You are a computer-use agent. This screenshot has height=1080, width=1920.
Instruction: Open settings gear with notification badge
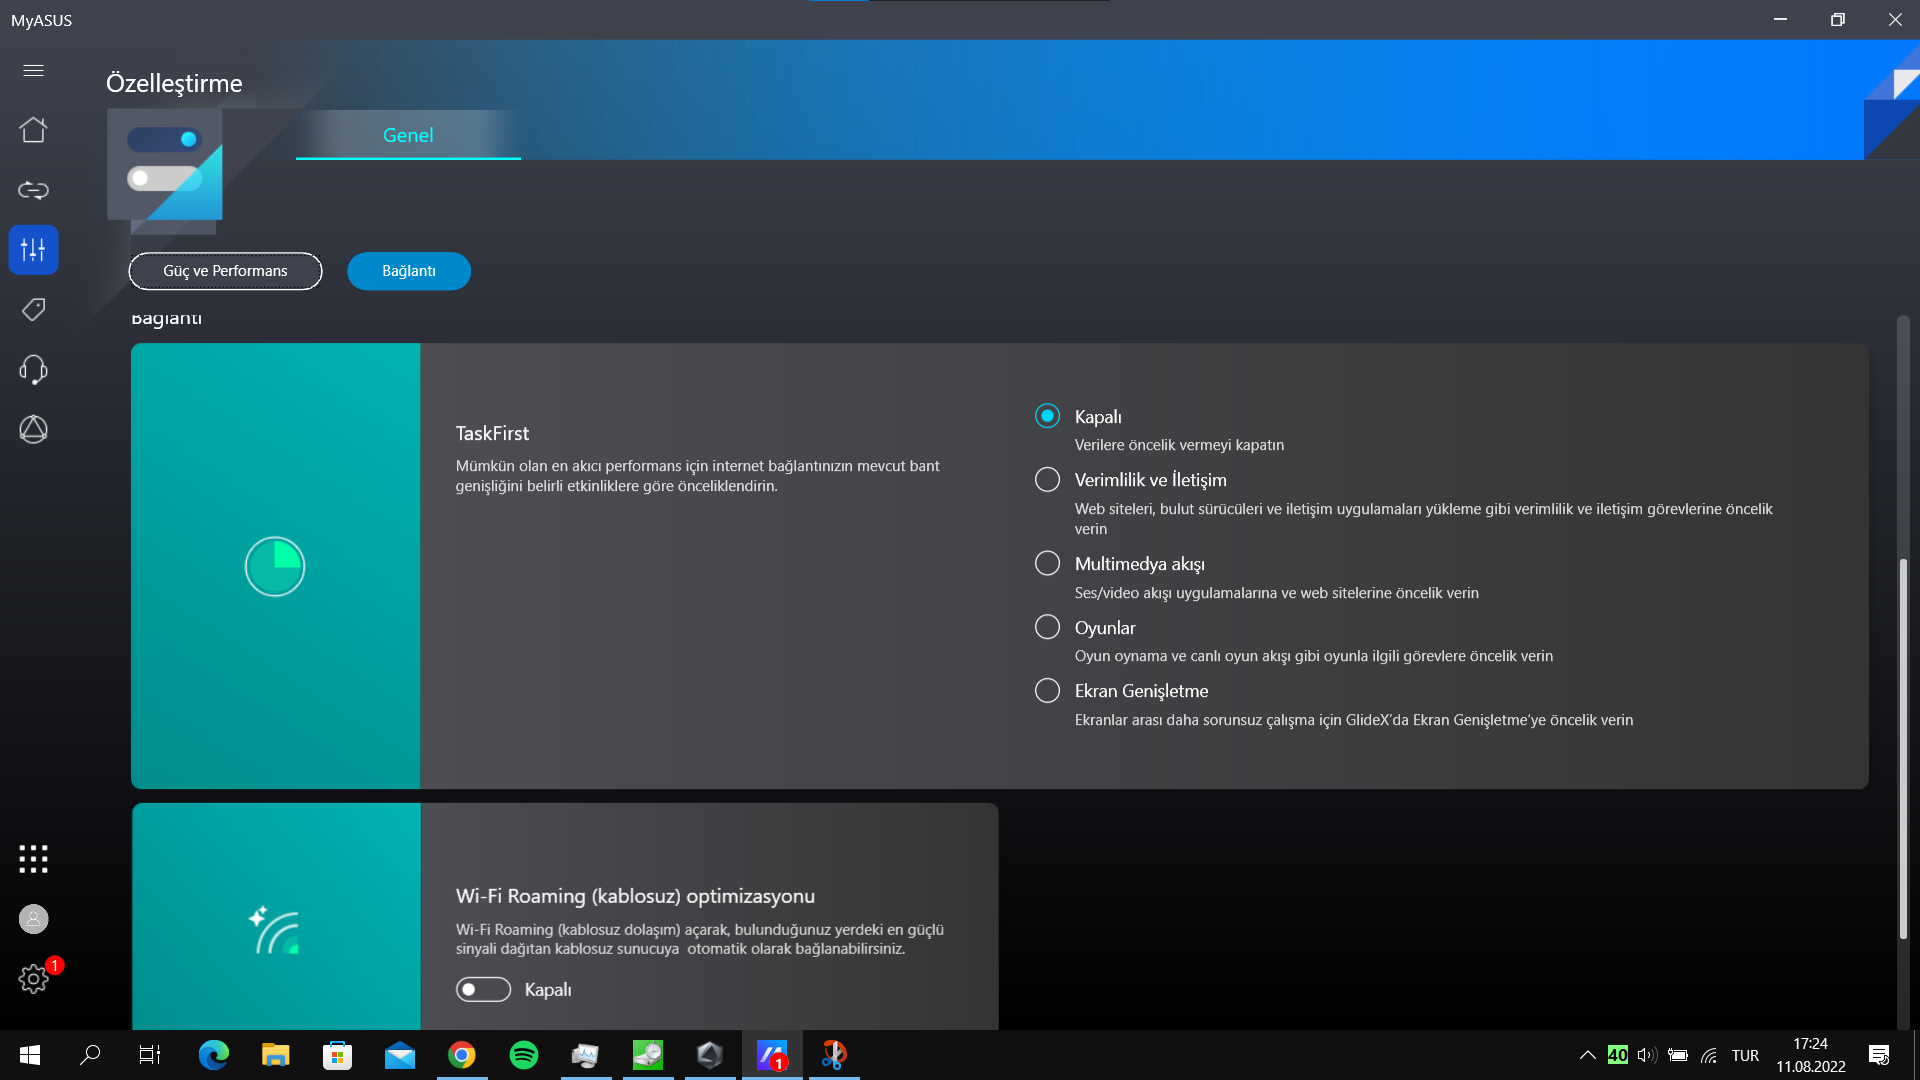click(x=33, y=979)
